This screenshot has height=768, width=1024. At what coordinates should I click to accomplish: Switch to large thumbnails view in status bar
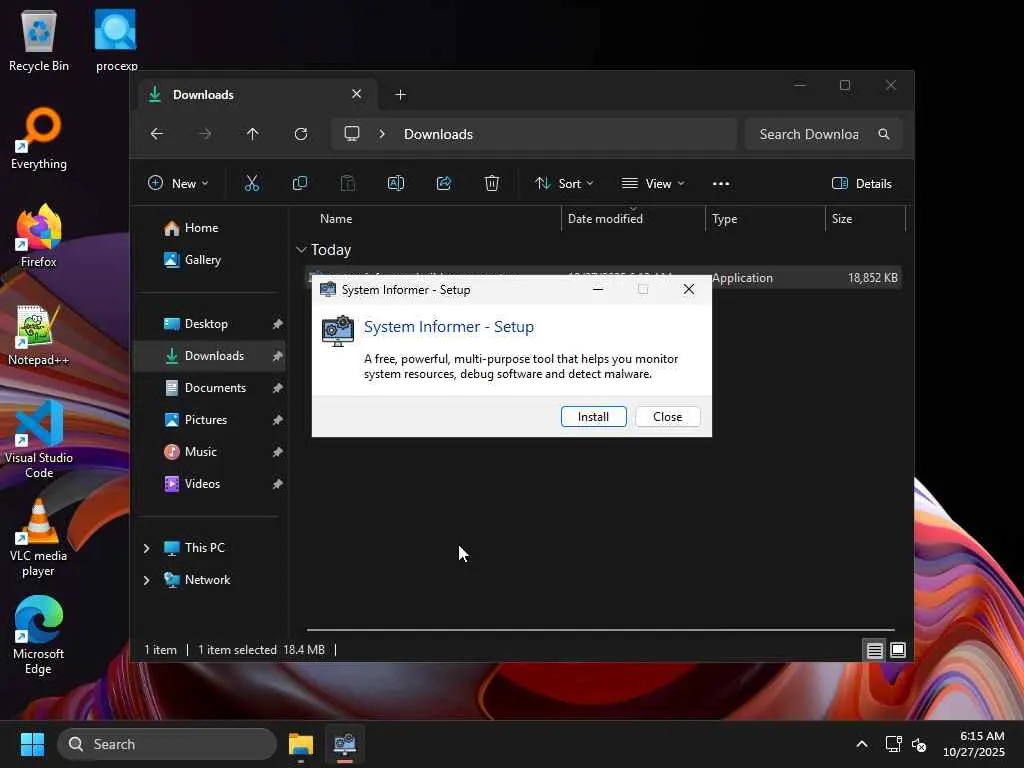point(898,650)
